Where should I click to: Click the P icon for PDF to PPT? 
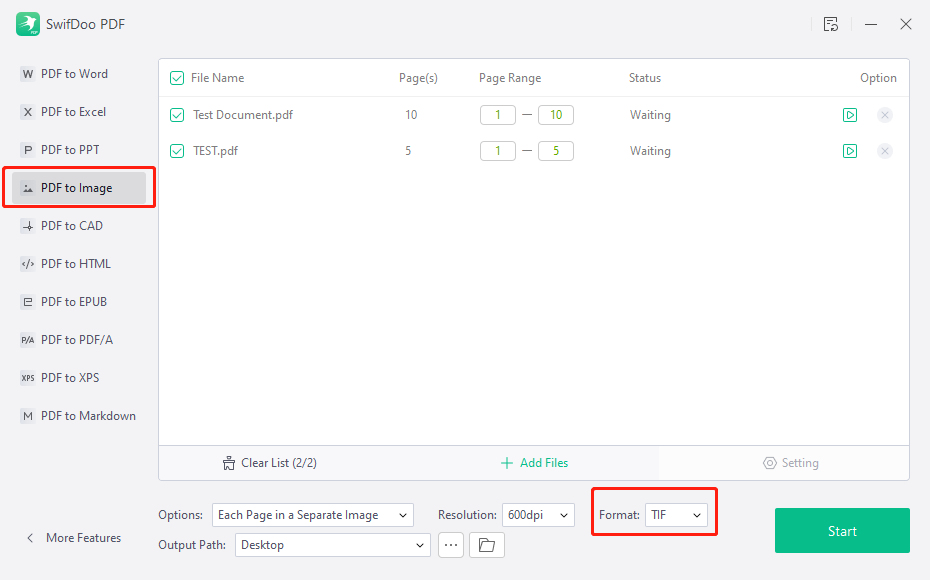point(28,150)
